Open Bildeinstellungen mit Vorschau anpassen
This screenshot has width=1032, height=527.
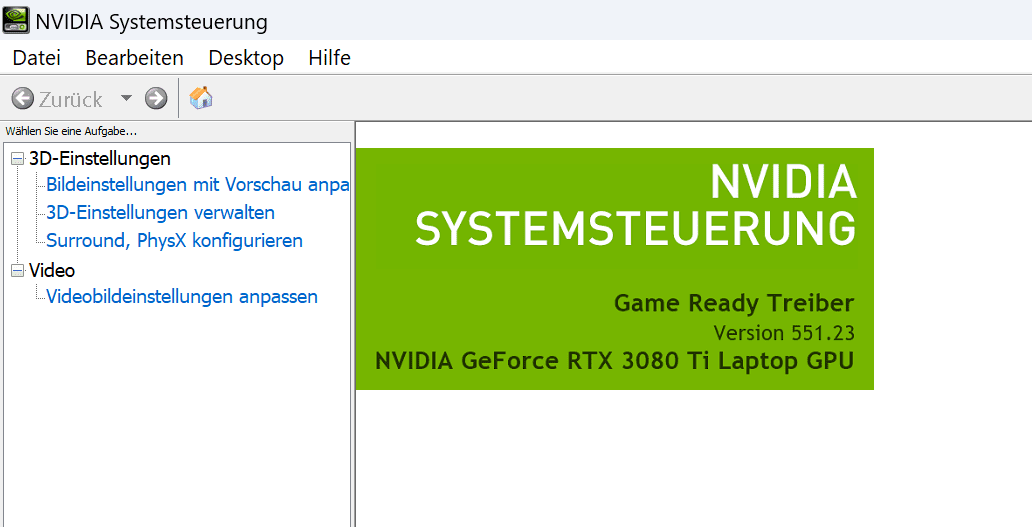tap(197, 185)
